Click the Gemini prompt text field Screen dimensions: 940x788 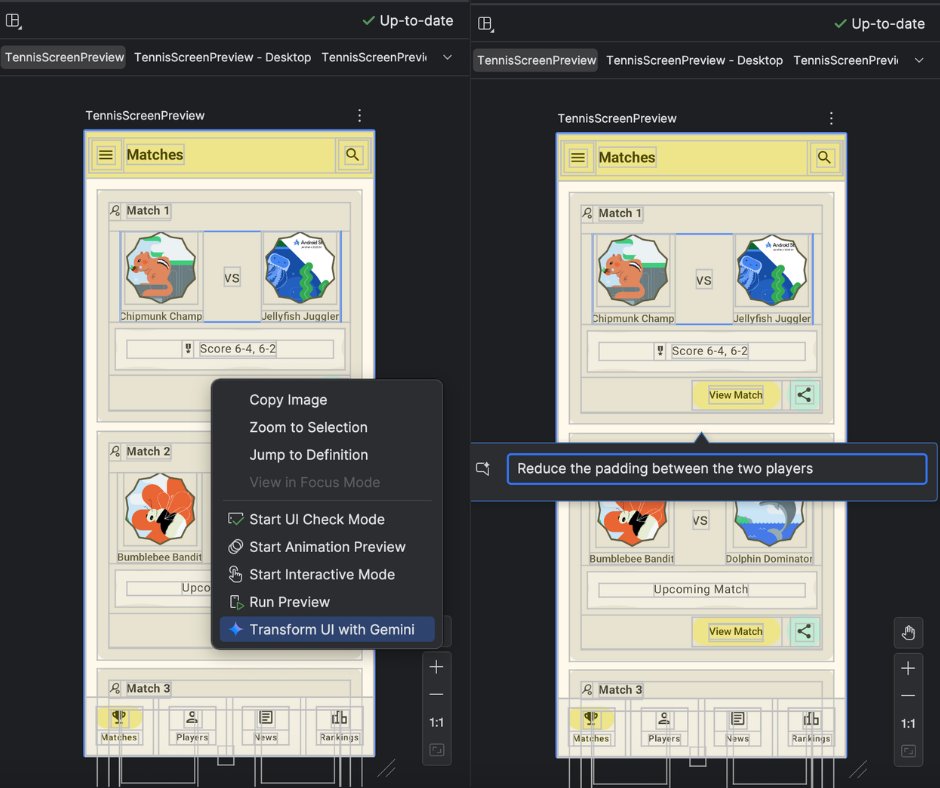716,468
